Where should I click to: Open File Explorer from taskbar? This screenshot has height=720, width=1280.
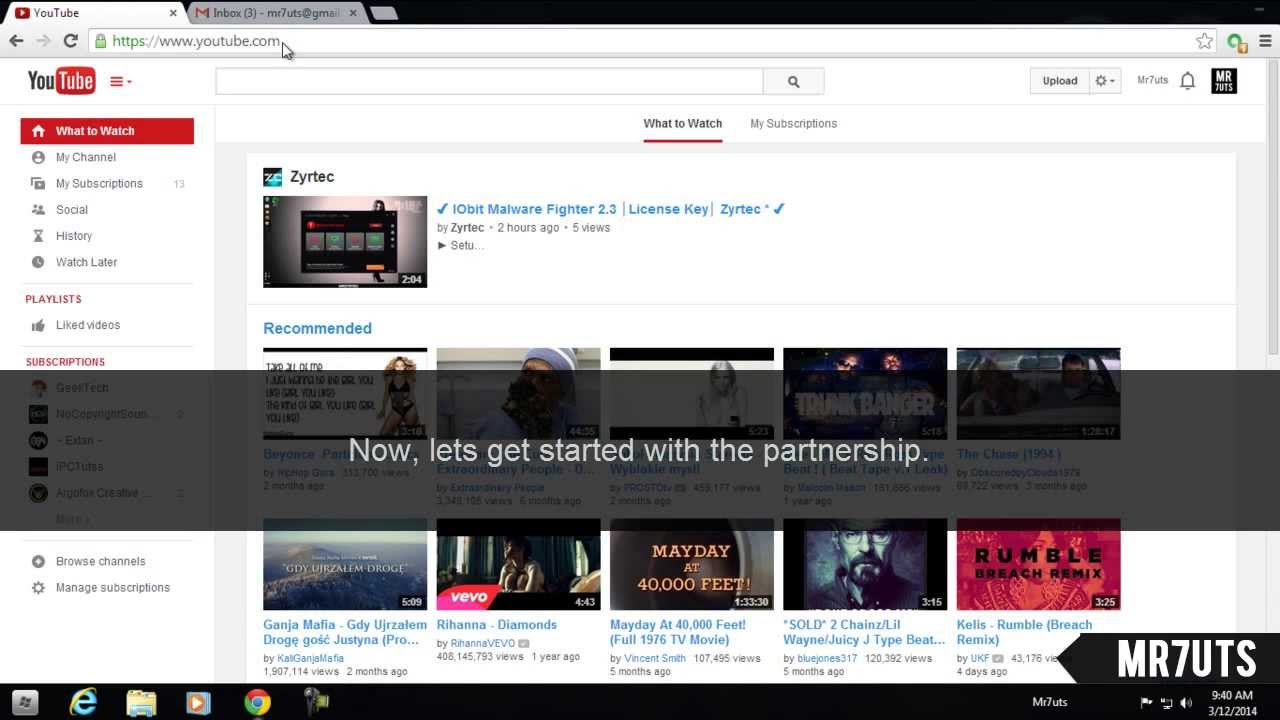pos(141,703)
